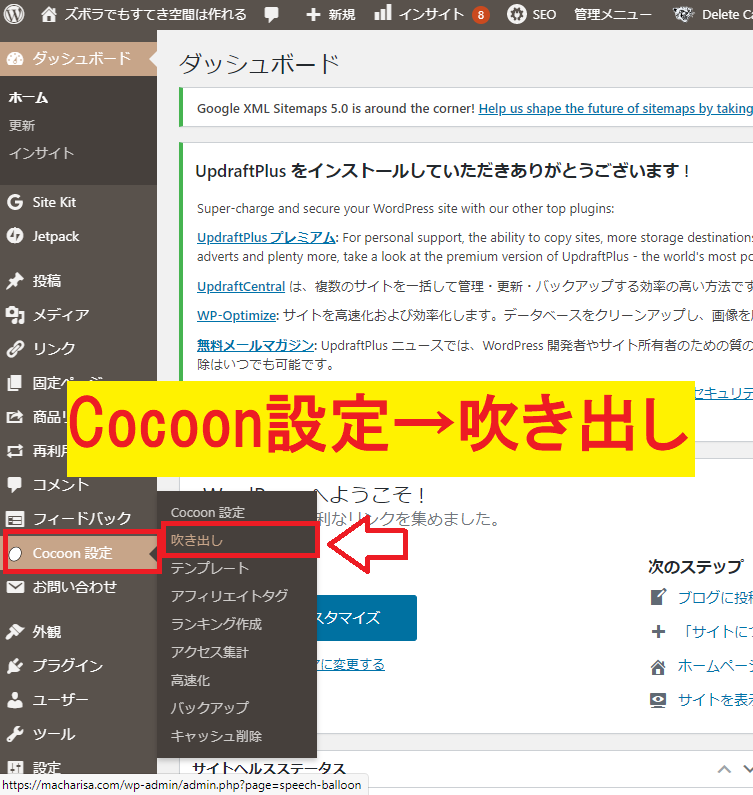Open the UpdraftCentral link
Viewport: 753px width, 795px height.
[x=241, y=286]
